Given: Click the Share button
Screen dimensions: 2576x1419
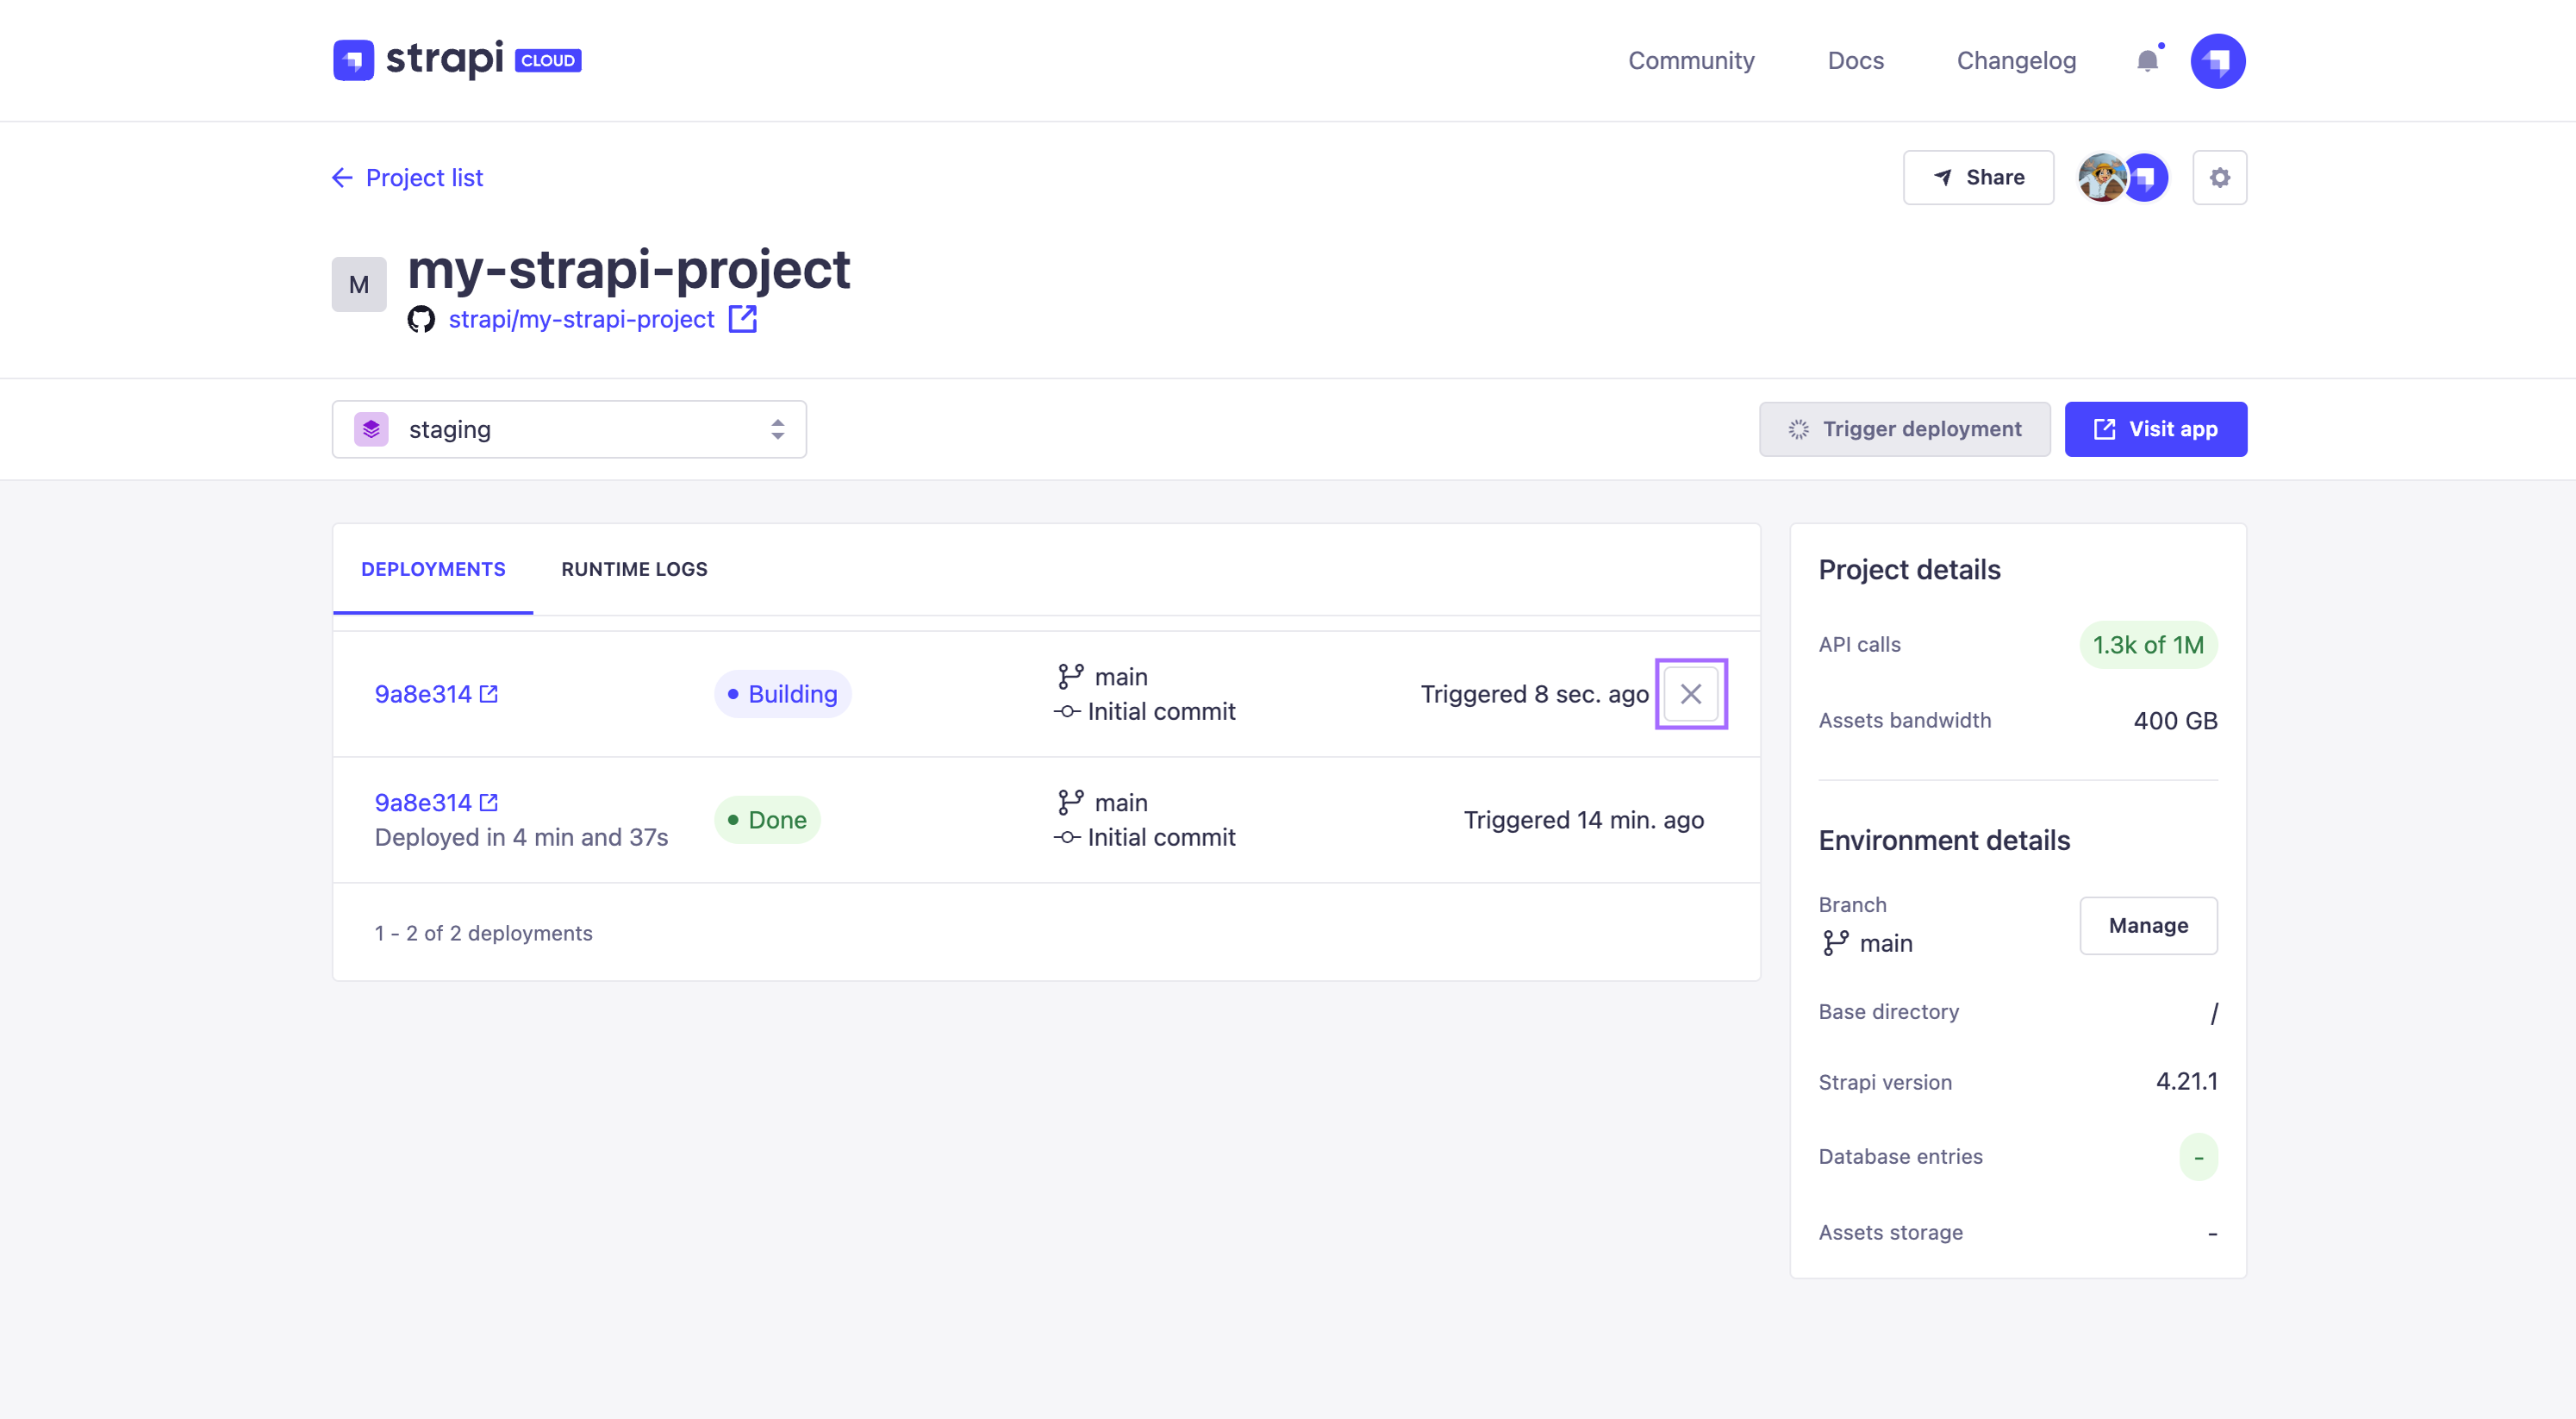Looking at the screenshot, I should pos(1978,177).
